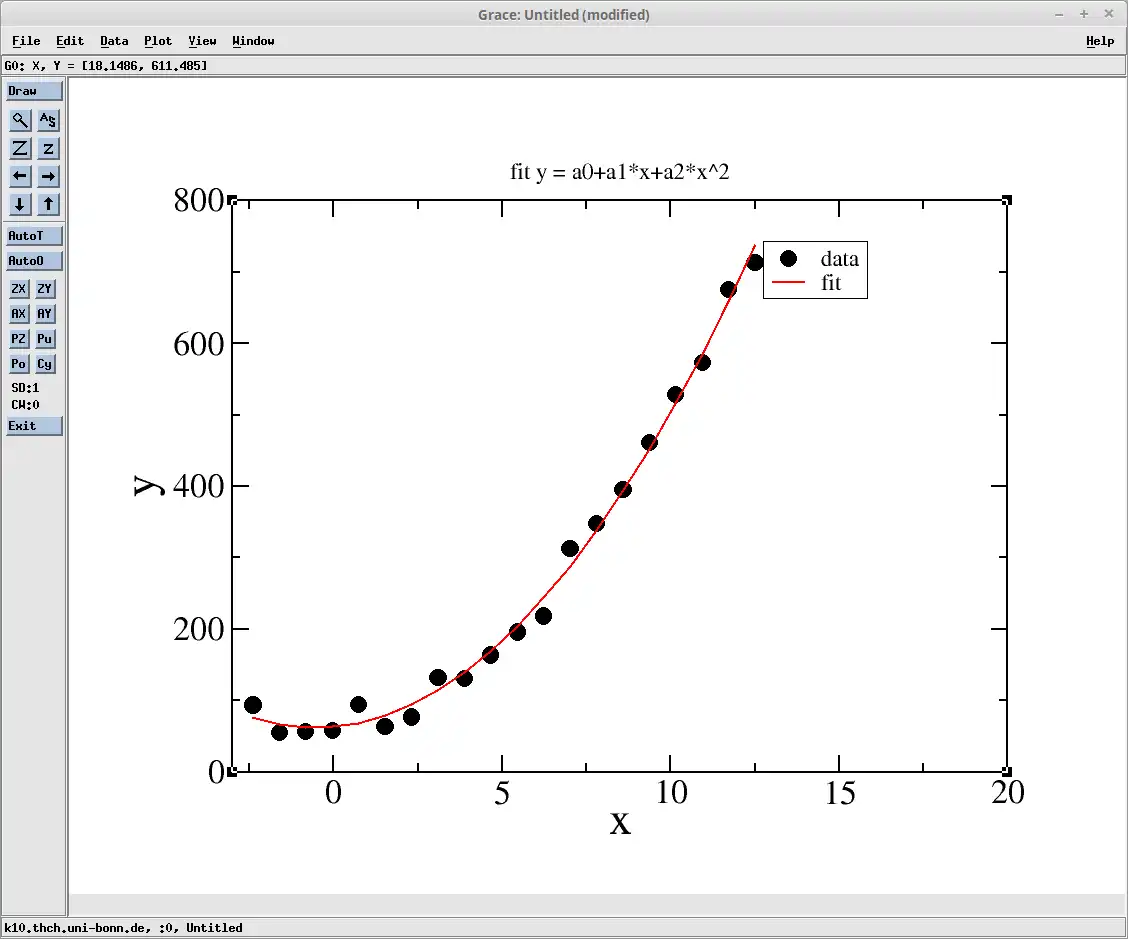
Task: Click the down arrow scroll icon
Action: pyautogui.click(x=19, y=204)
